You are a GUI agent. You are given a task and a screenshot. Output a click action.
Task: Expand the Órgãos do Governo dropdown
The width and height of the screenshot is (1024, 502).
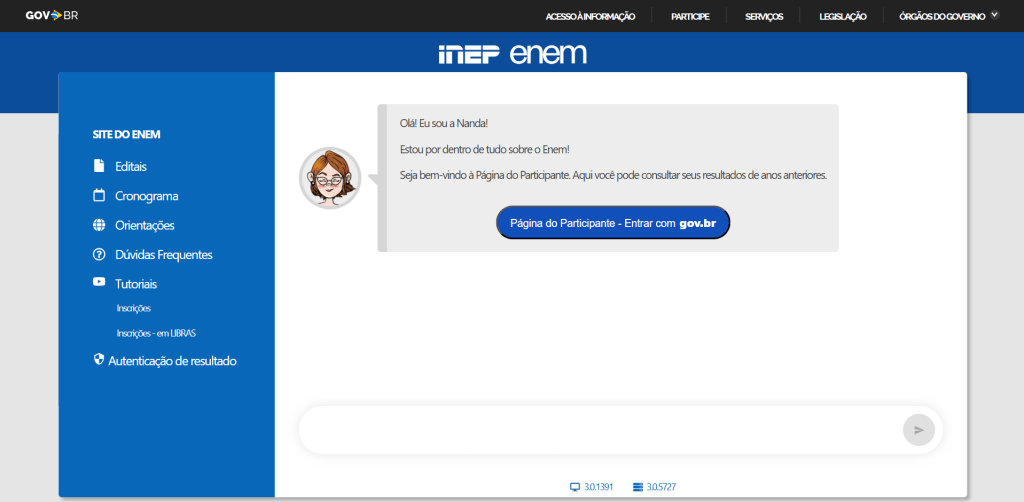[x=994, y=15]
